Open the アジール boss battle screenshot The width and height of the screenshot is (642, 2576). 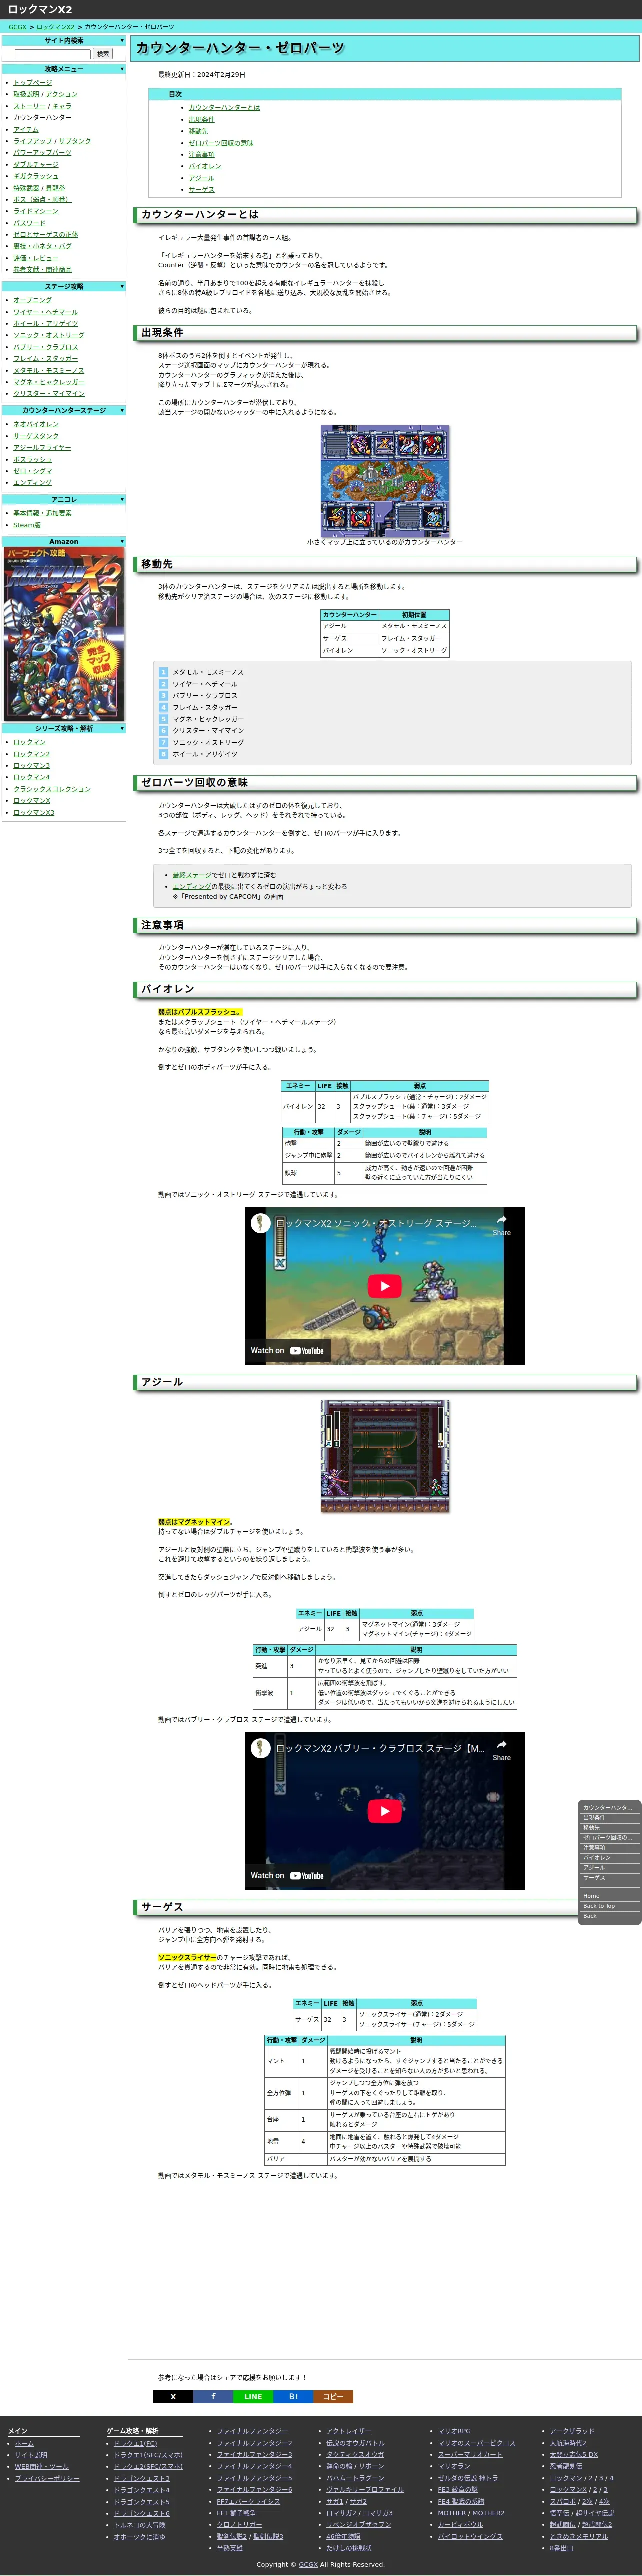tap(385, 1456)
